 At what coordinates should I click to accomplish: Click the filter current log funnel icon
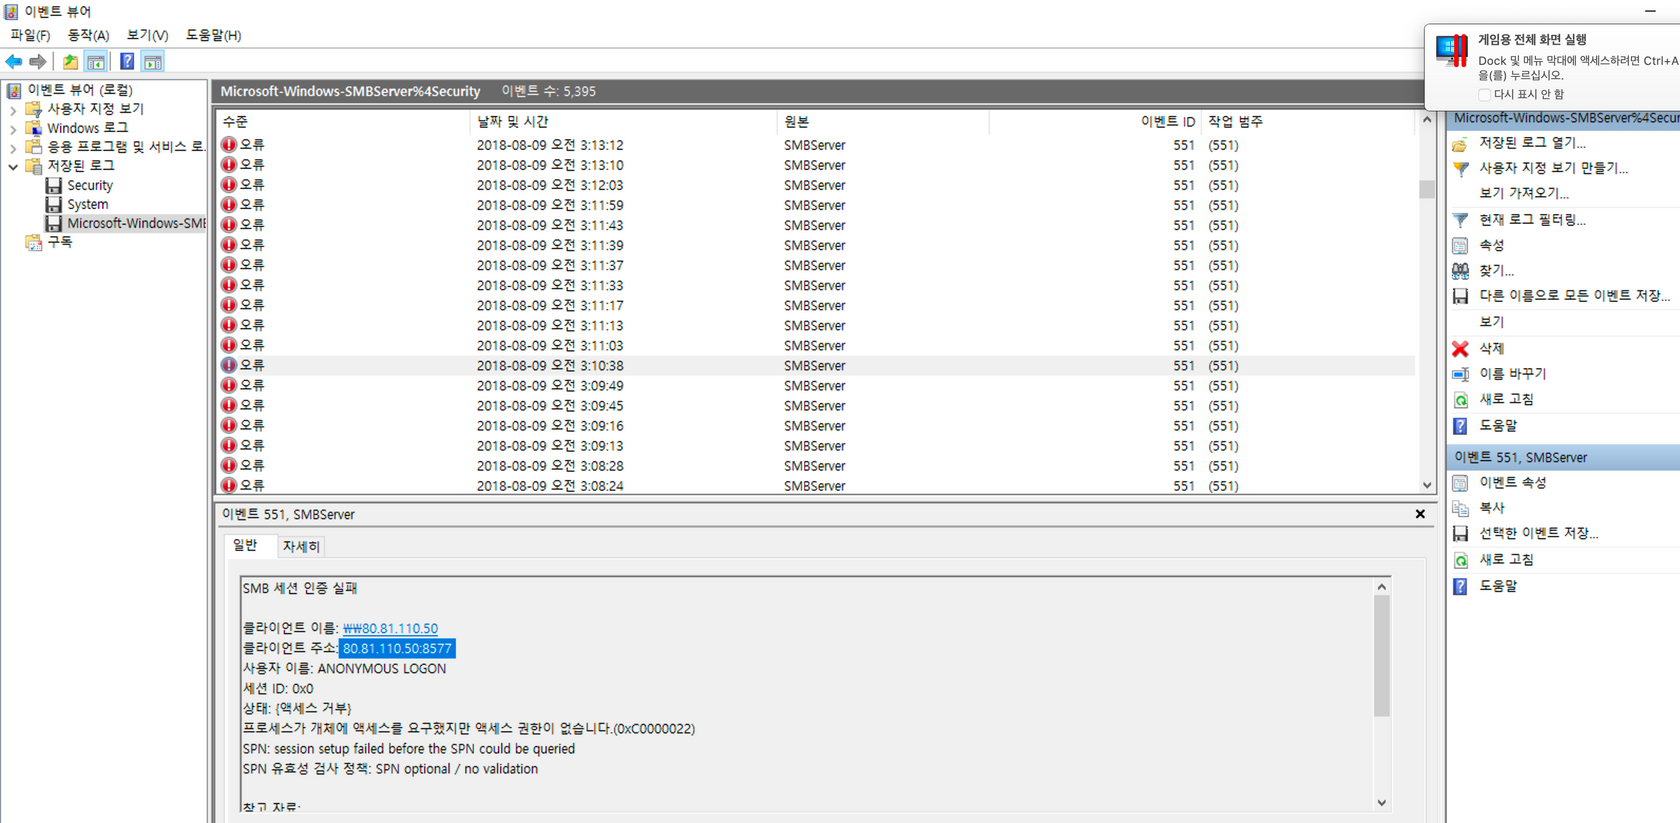click(1460, 220)
